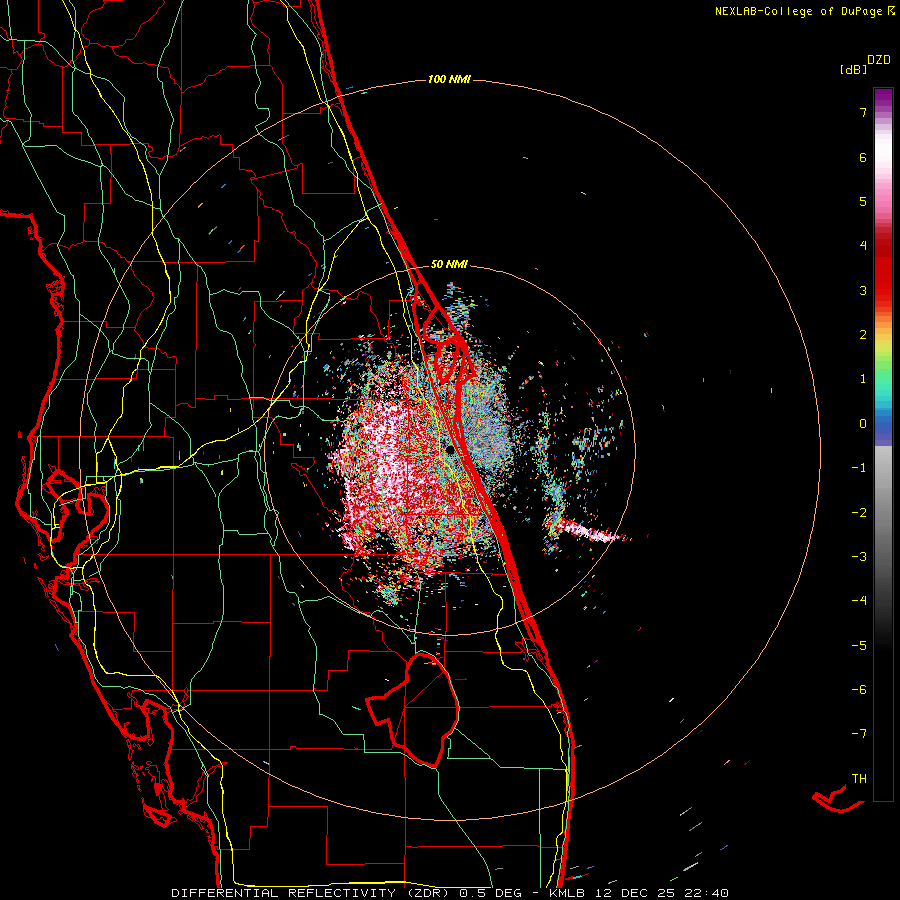Viewport: 900px width, 900px height.
Task: Click the 2 value on color scale
Action: pyautogui.click(x=863, y=335)
